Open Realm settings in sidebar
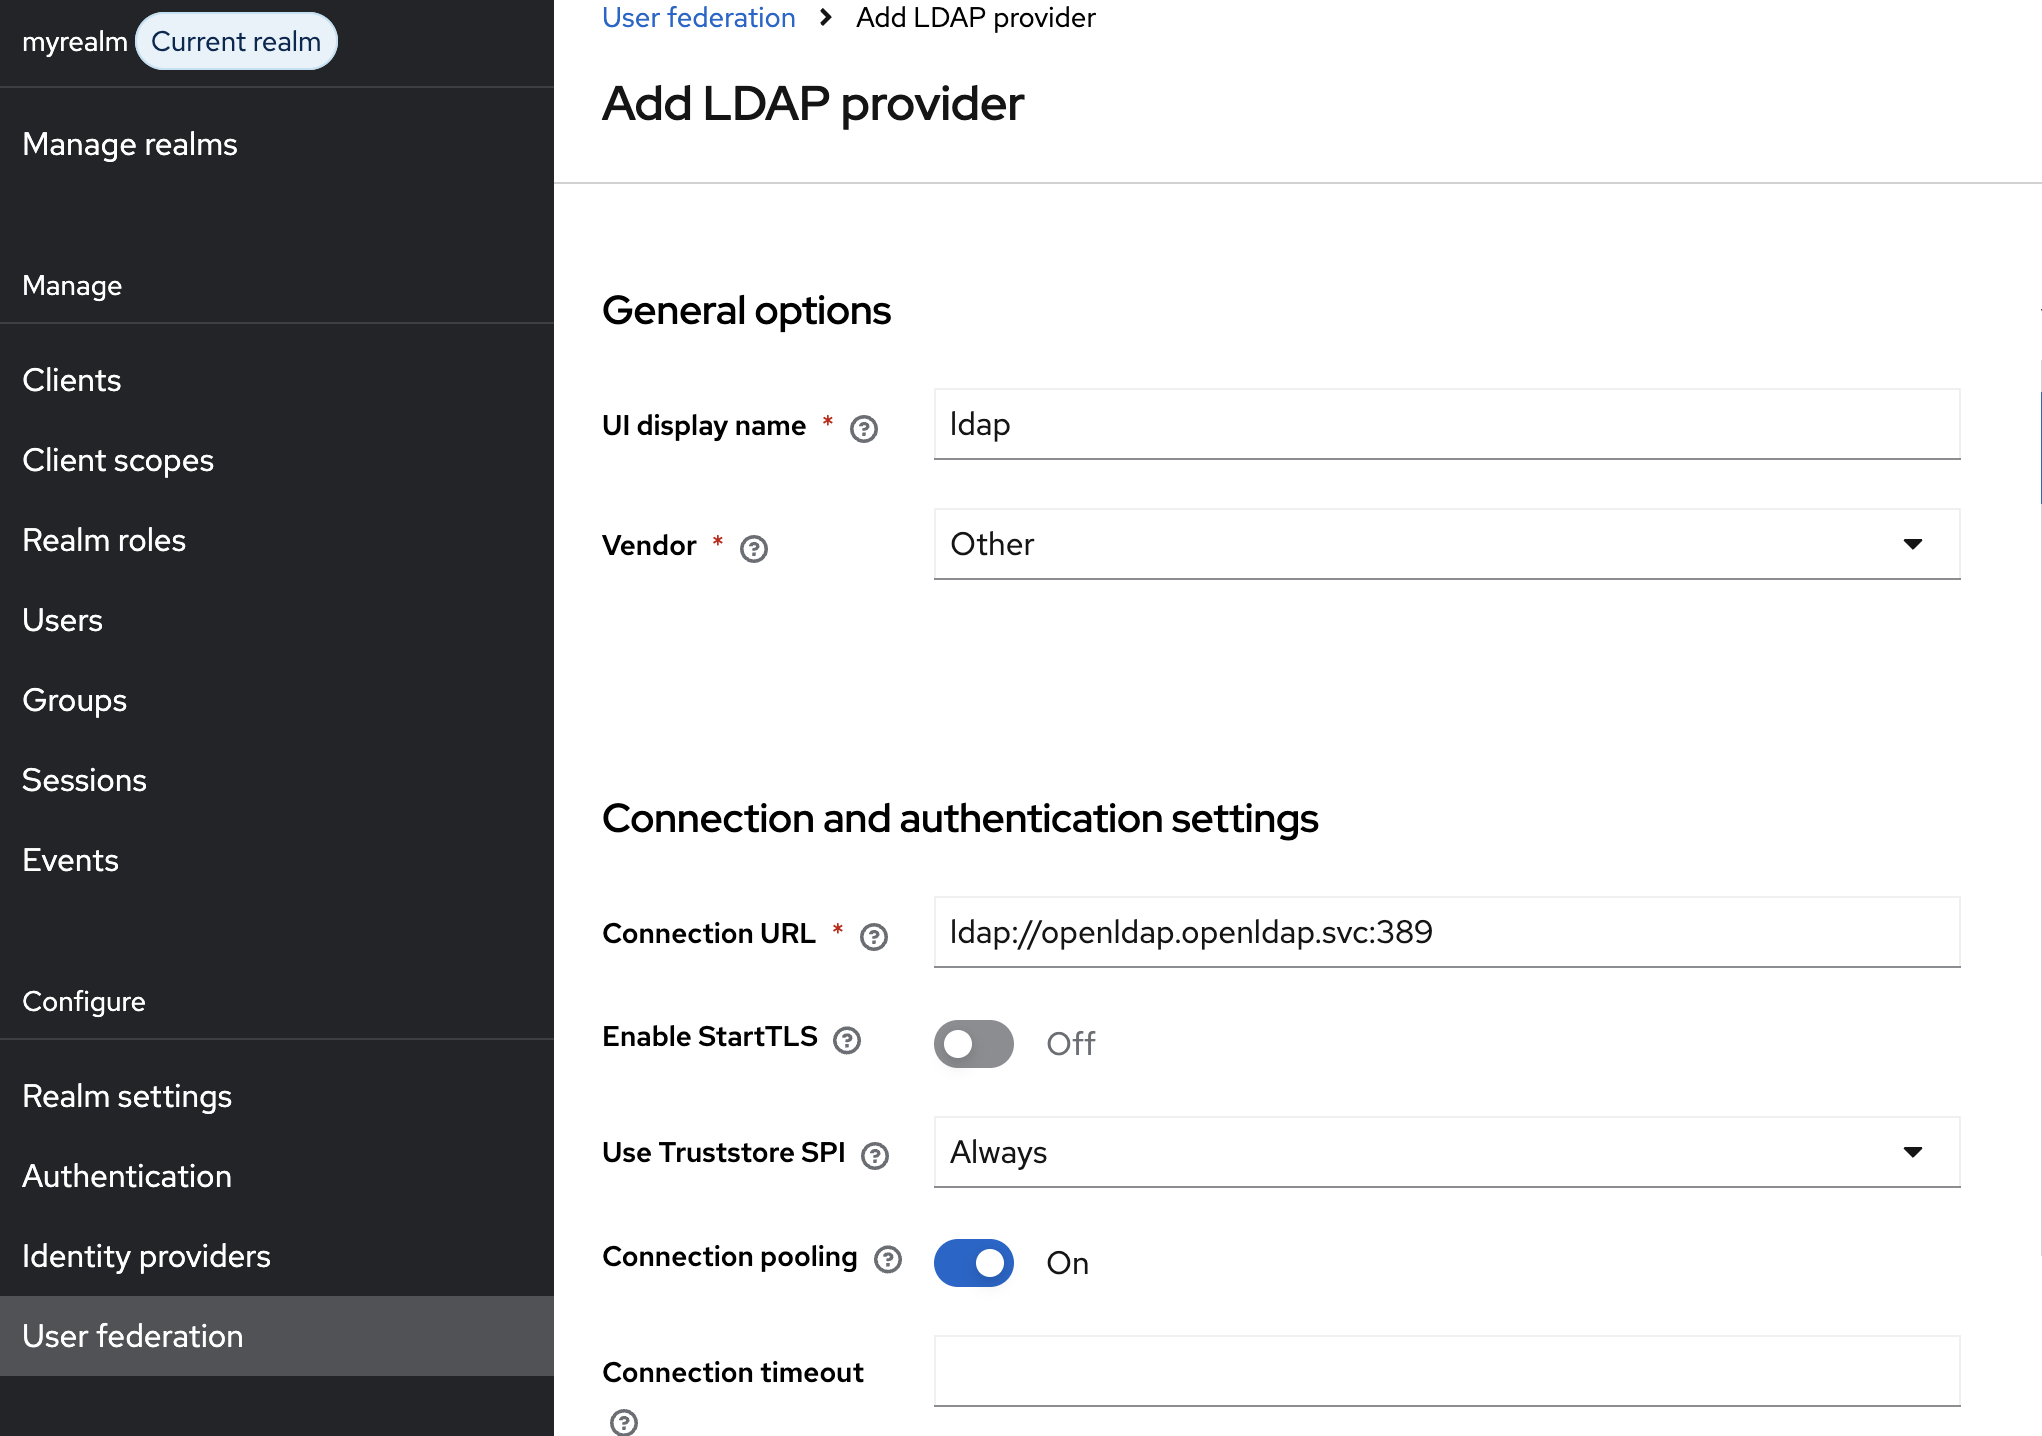Viewport: 2042px width, 1436px height. click(x=127, y=1096)
